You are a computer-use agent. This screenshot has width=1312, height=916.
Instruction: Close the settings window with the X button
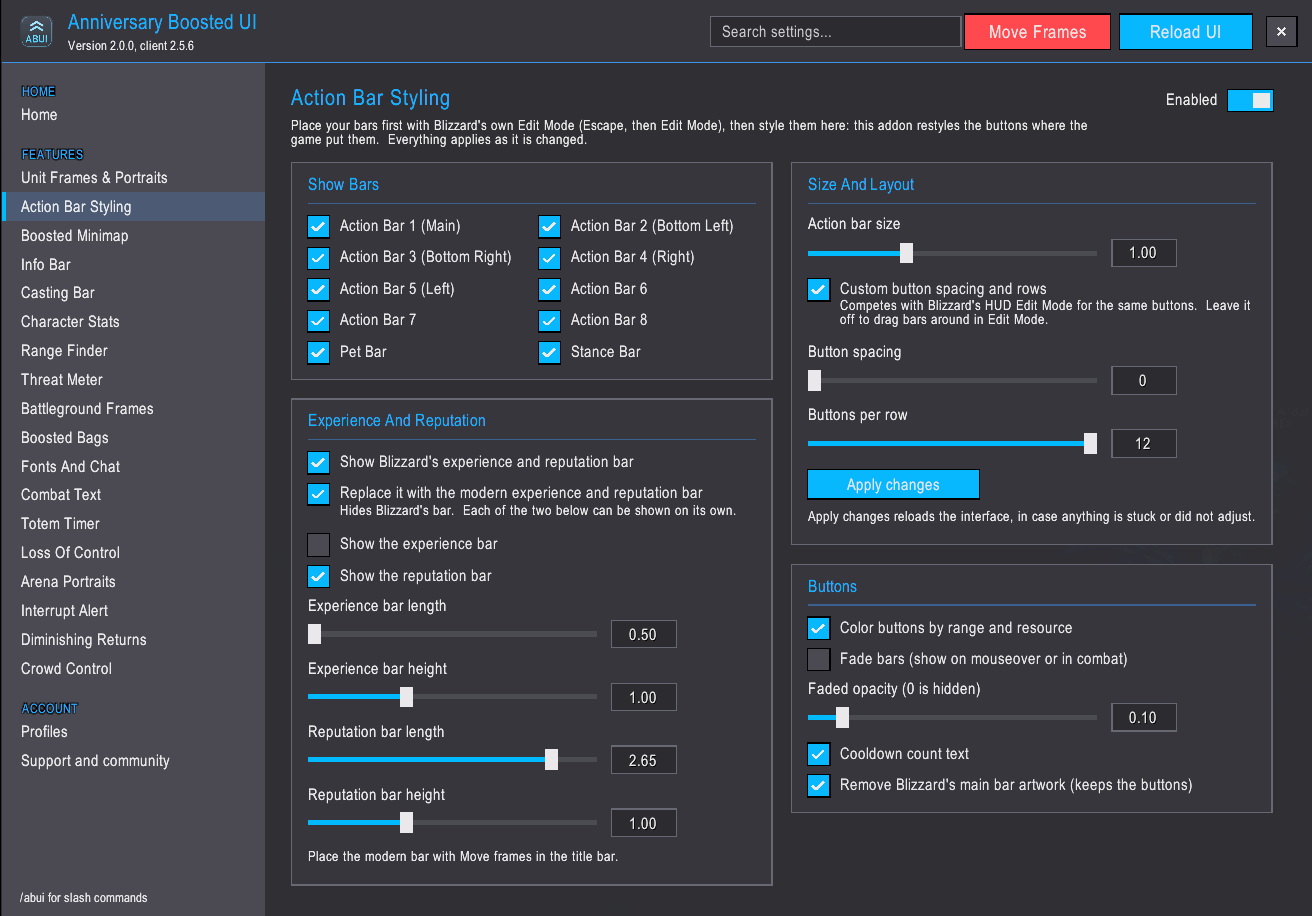pos(1282,32)
